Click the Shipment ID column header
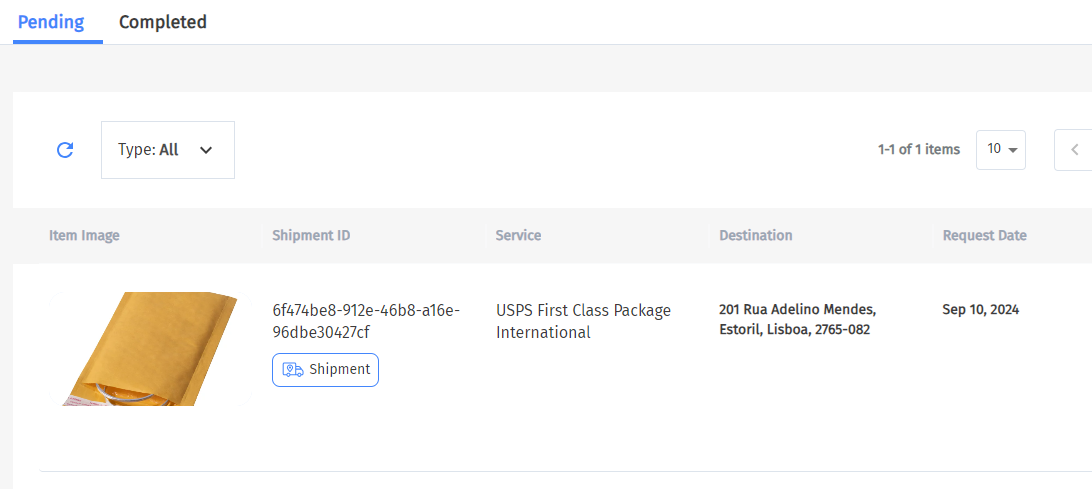 pyautogui.click(x=311, y=236)
